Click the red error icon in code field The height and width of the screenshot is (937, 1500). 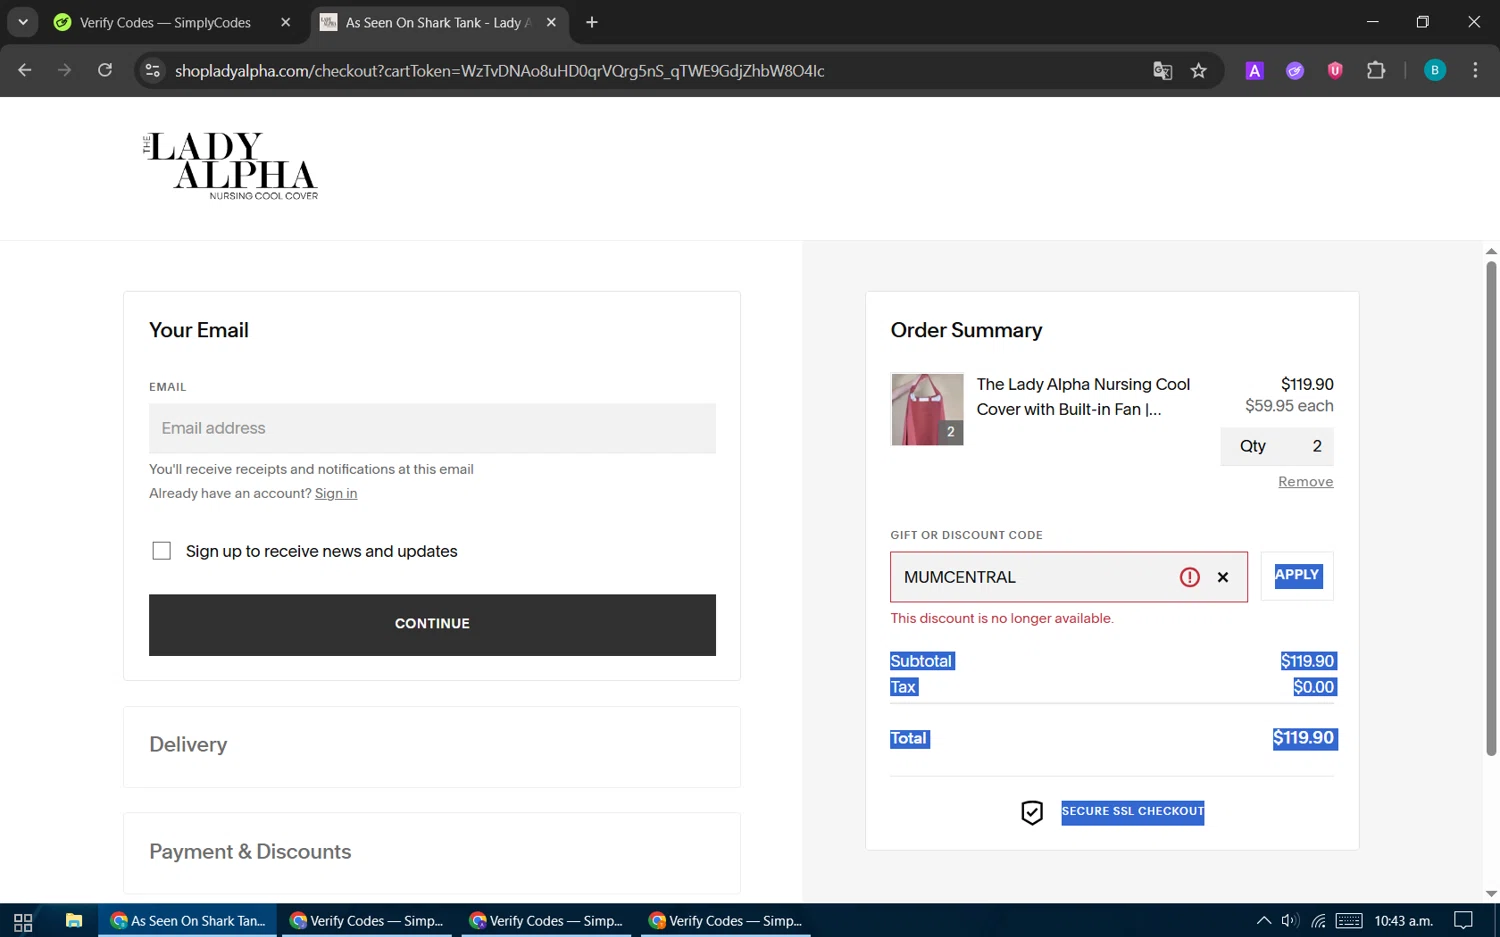(1189, 577)
